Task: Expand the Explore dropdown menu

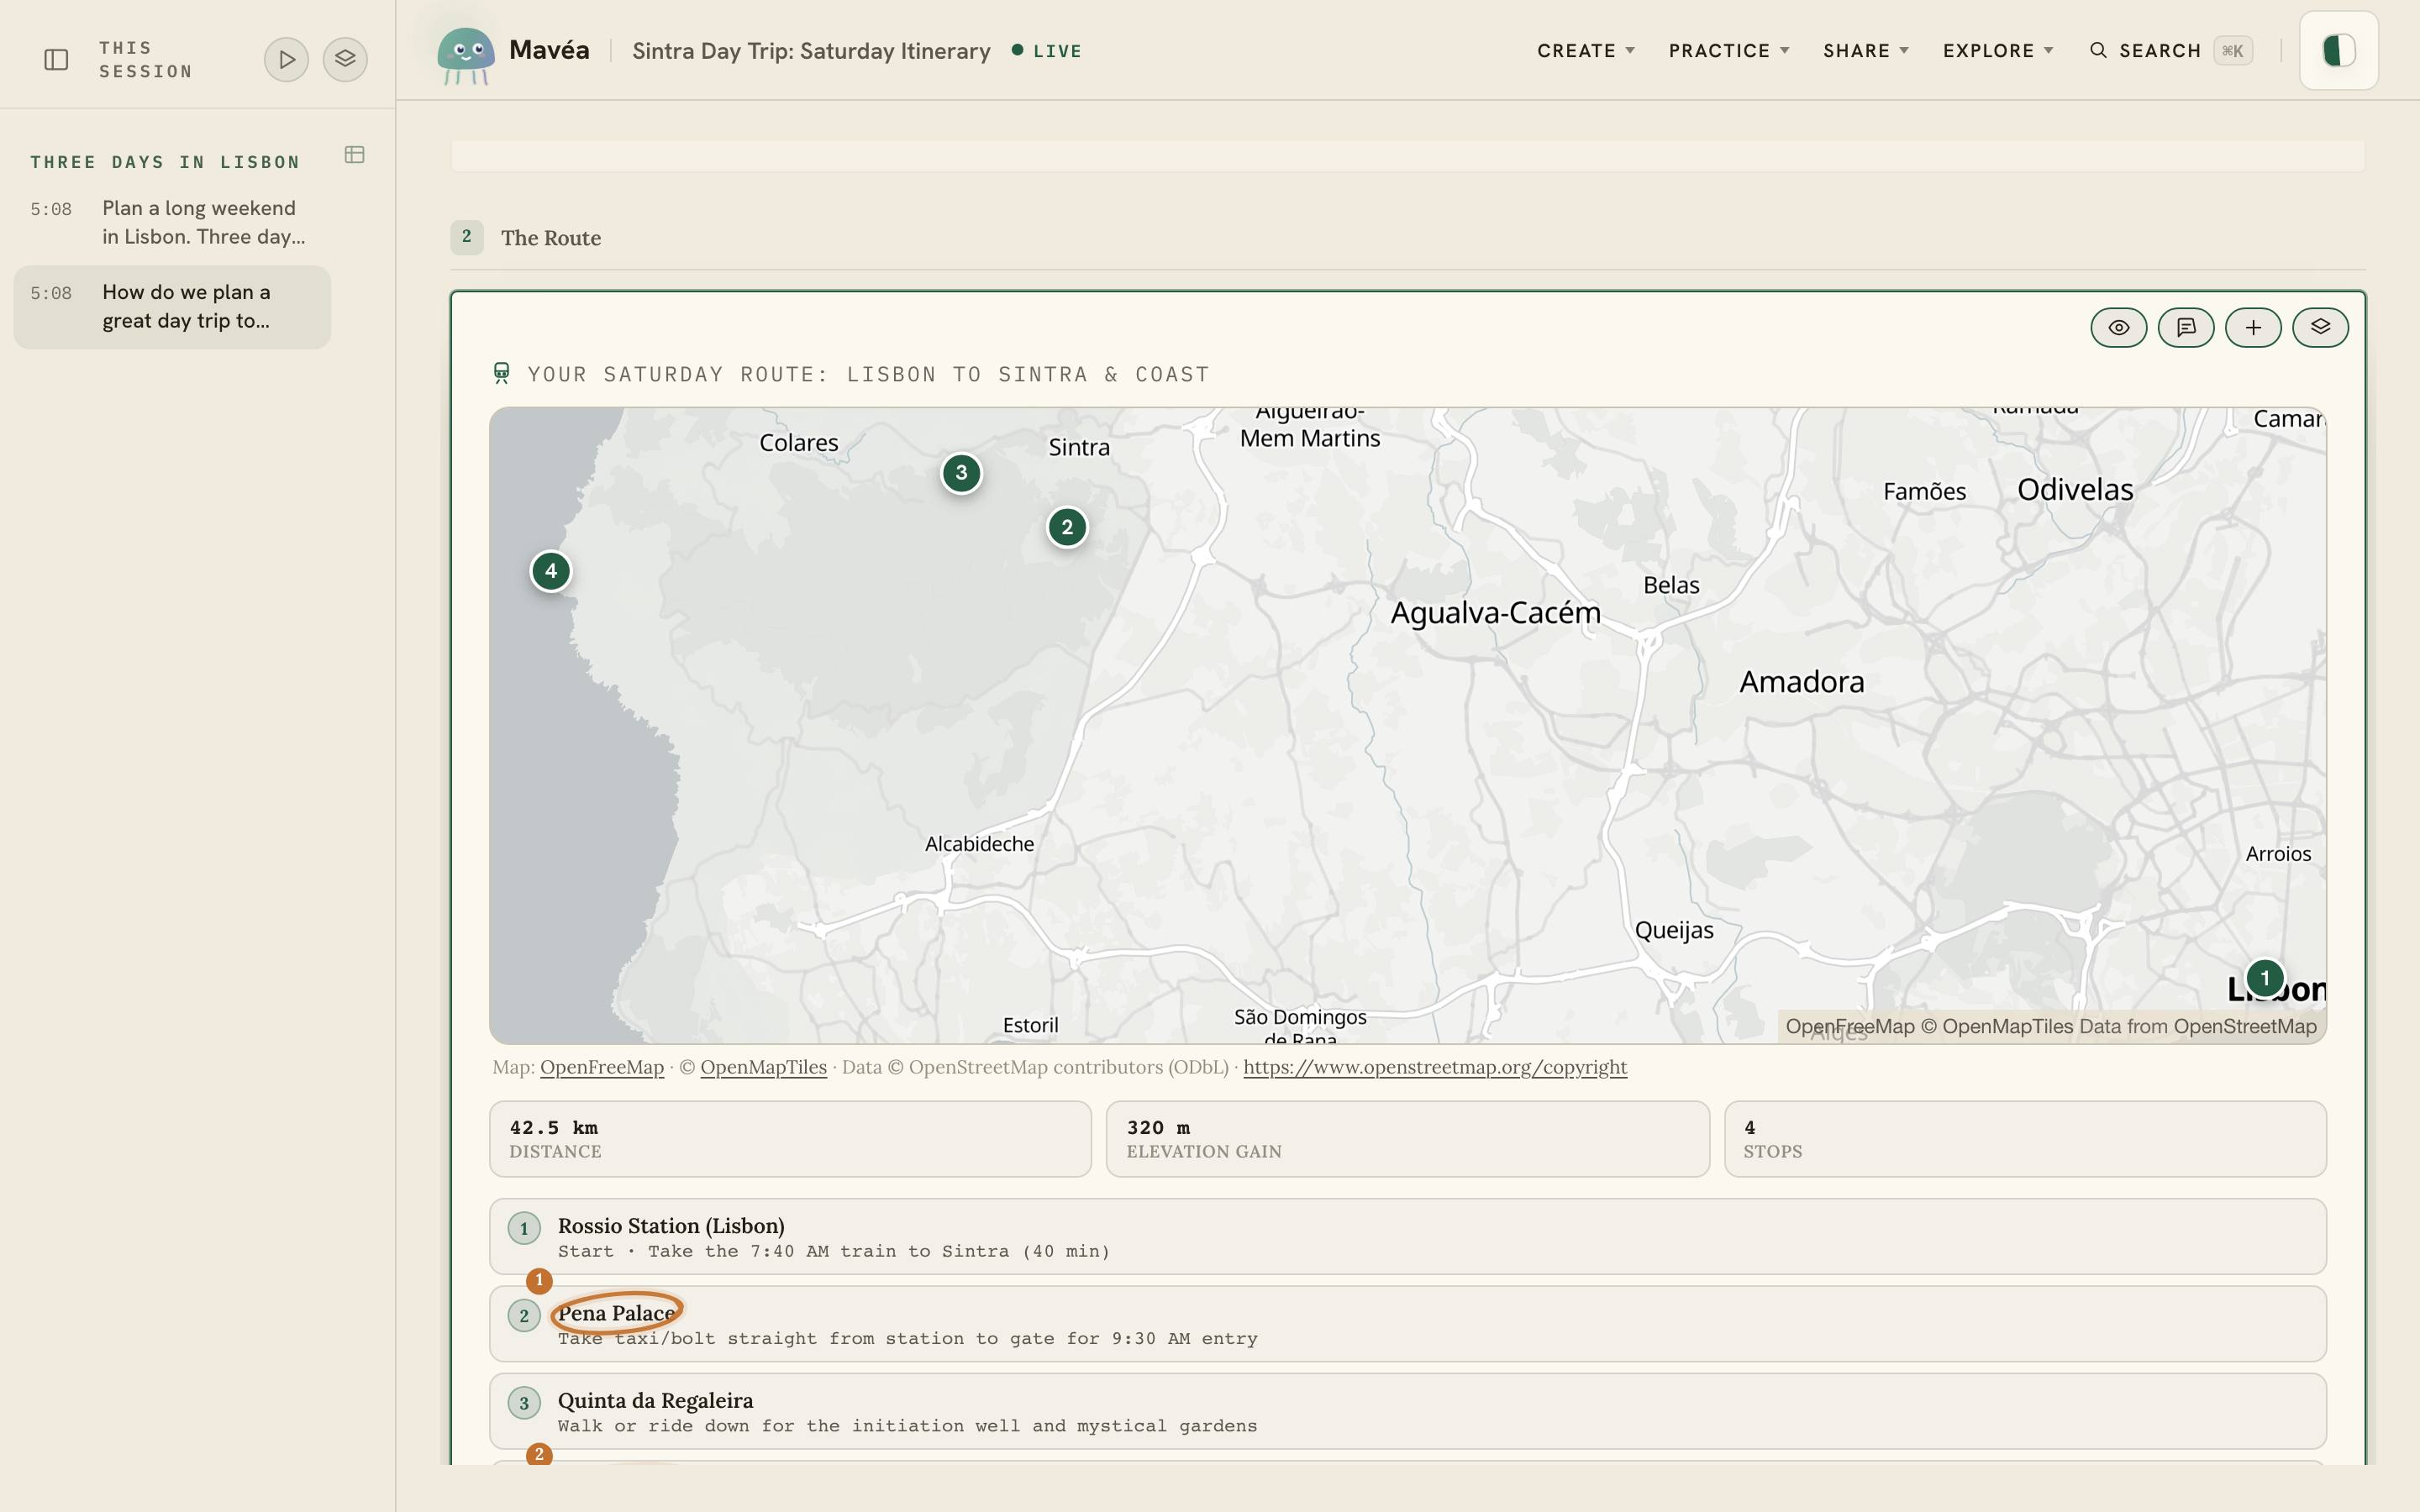Action: (x=1998, y=51)
